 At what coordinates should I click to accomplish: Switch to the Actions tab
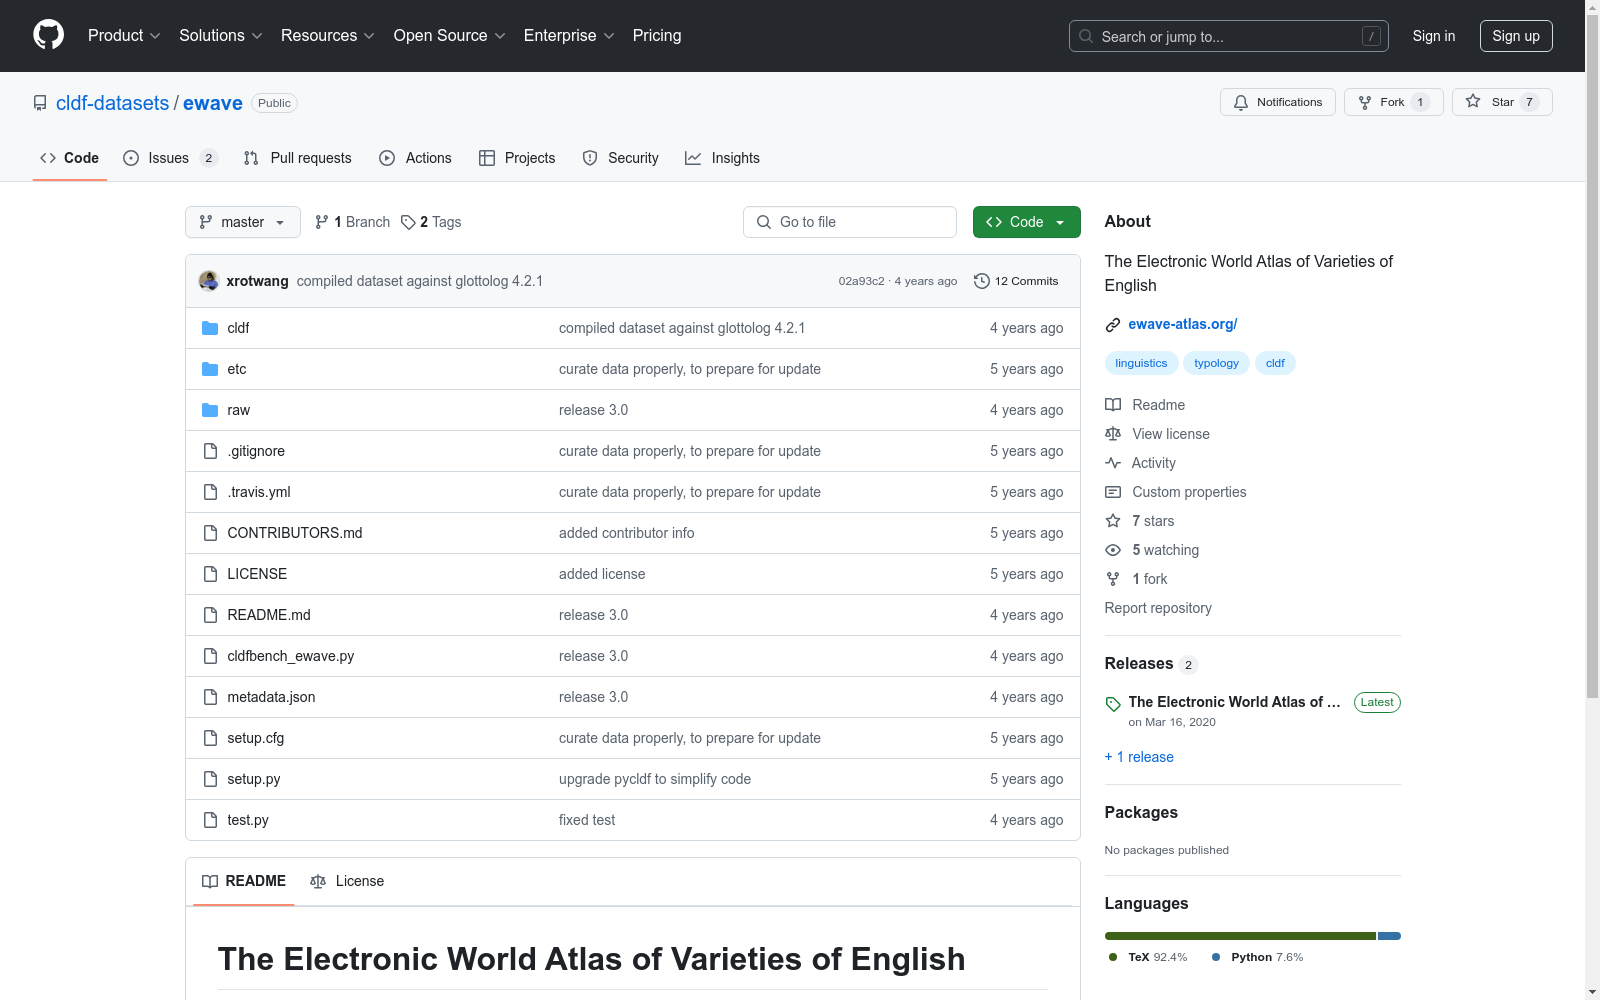click(x=415, y=158)
